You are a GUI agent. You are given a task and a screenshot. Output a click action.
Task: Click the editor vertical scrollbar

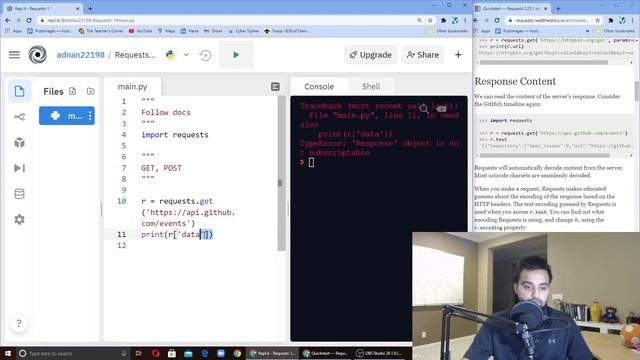coord(282,173)
